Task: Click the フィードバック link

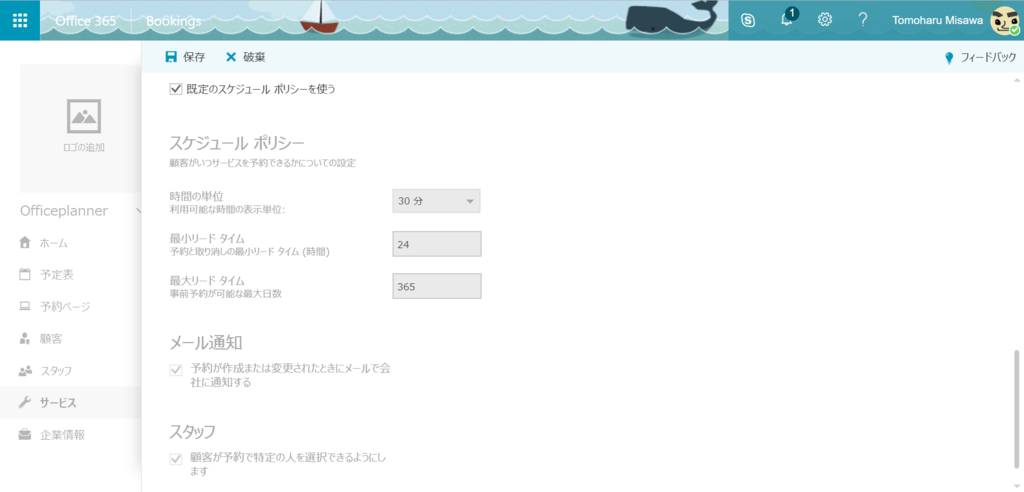Action: point(989,58)
